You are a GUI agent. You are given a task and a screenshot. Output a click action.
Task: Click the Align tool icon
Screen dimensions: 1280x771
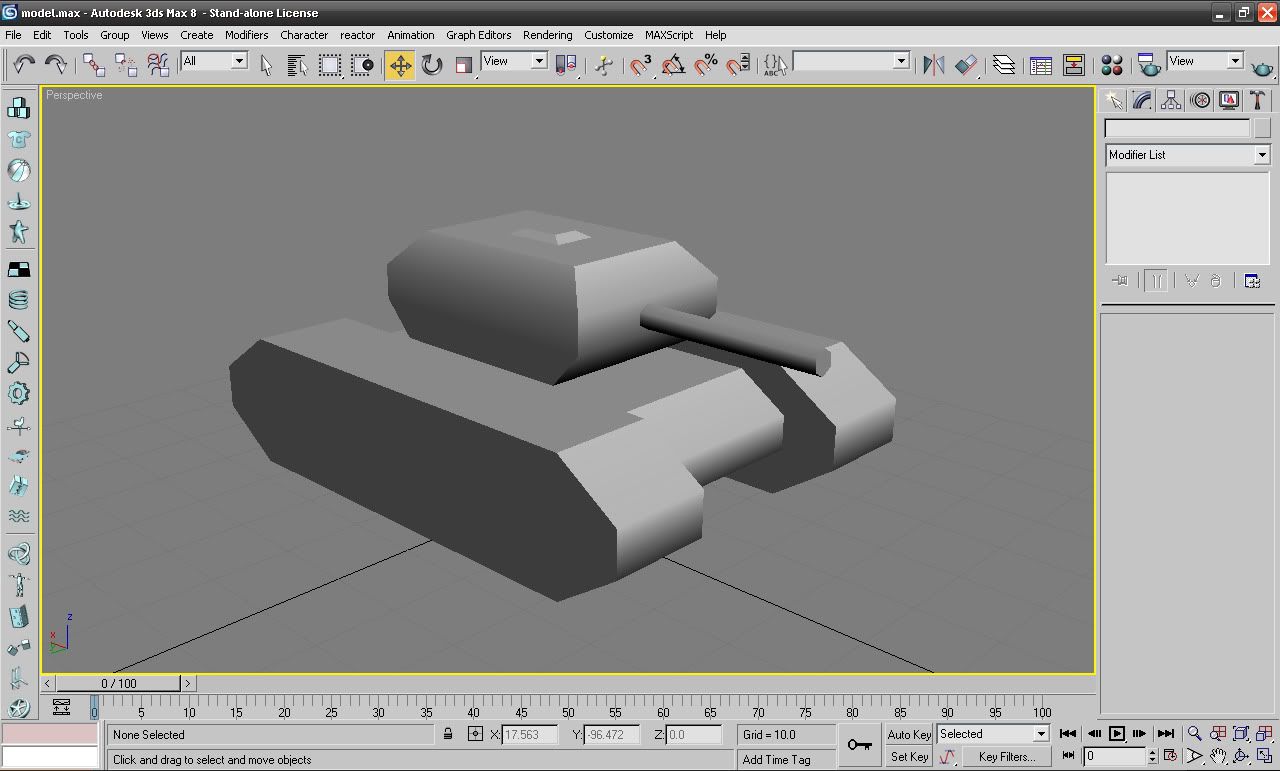[966, 65]
